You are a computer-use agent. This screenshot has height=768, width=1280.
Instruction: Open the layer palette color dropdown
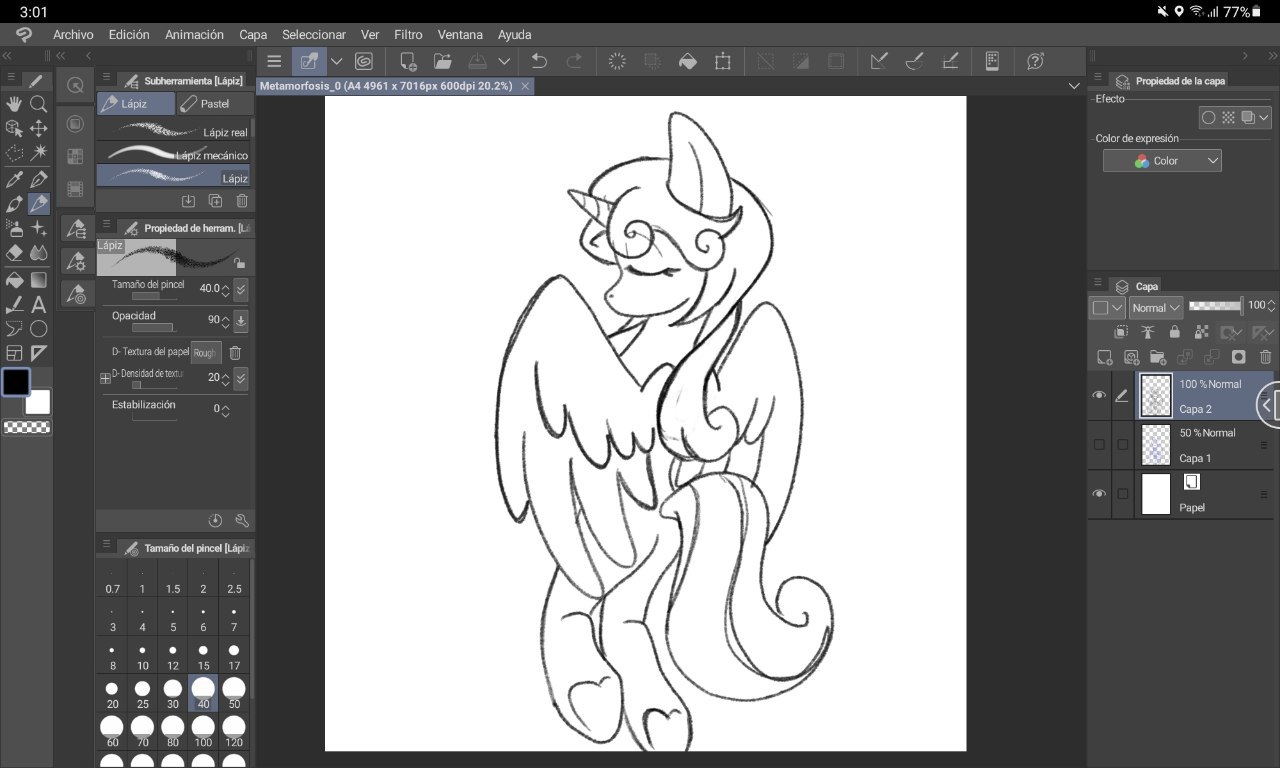(x=1107, y=308)
